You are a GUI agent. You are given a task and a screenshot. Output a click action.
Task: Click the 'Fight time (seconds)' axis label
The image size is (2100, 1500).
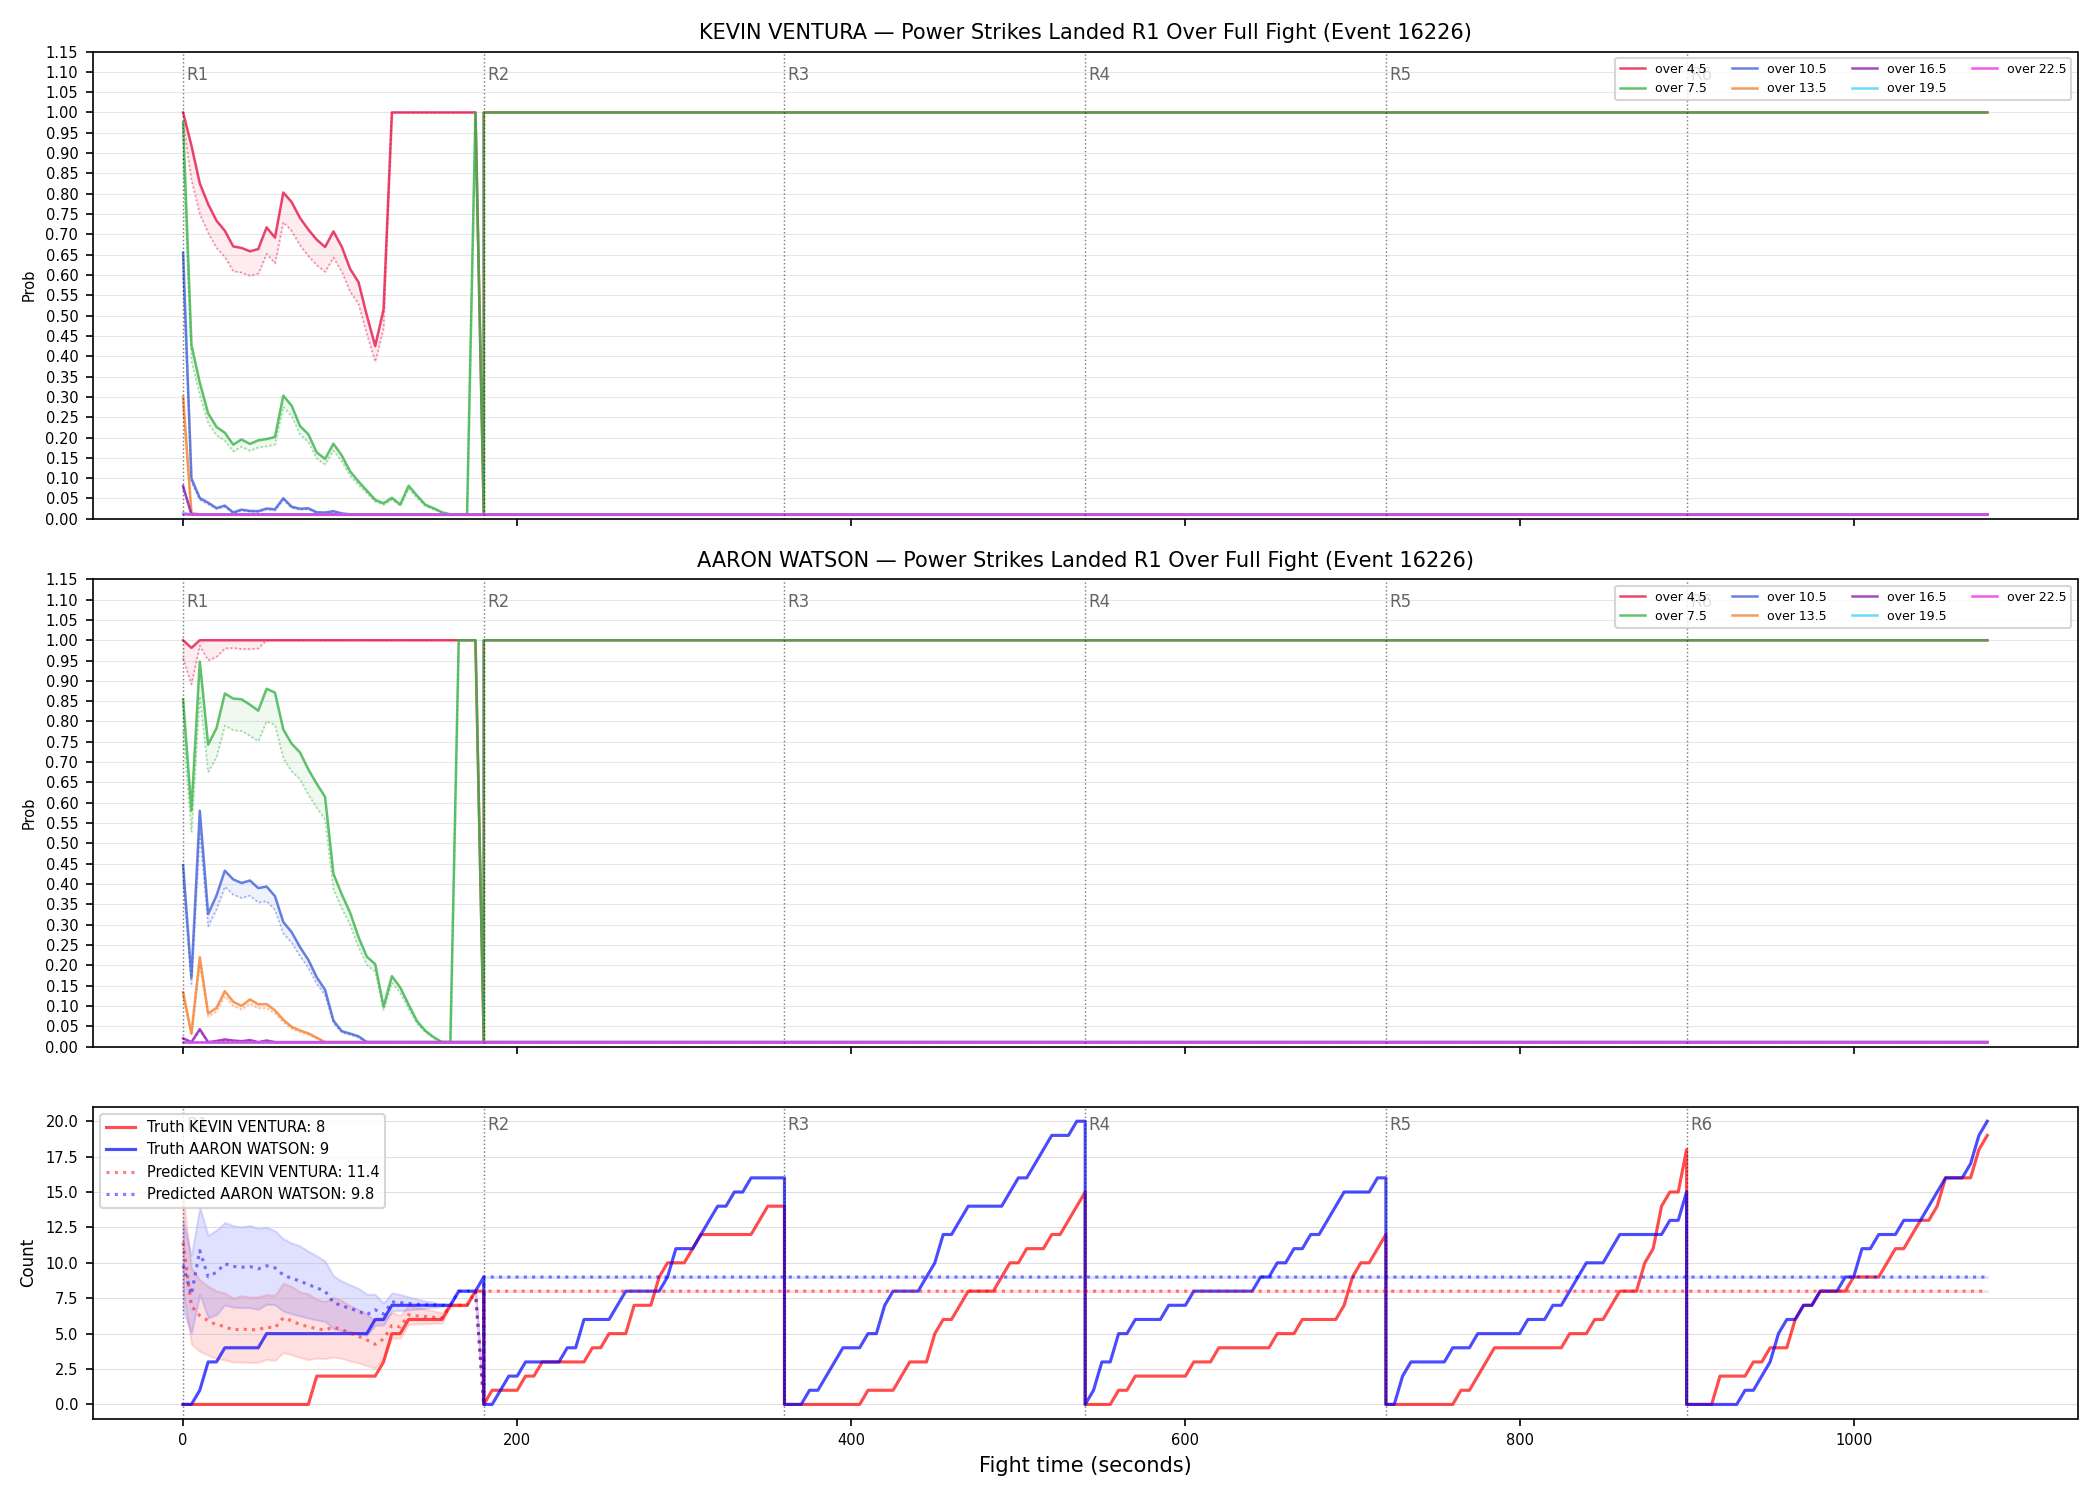click(1085, 1465)
